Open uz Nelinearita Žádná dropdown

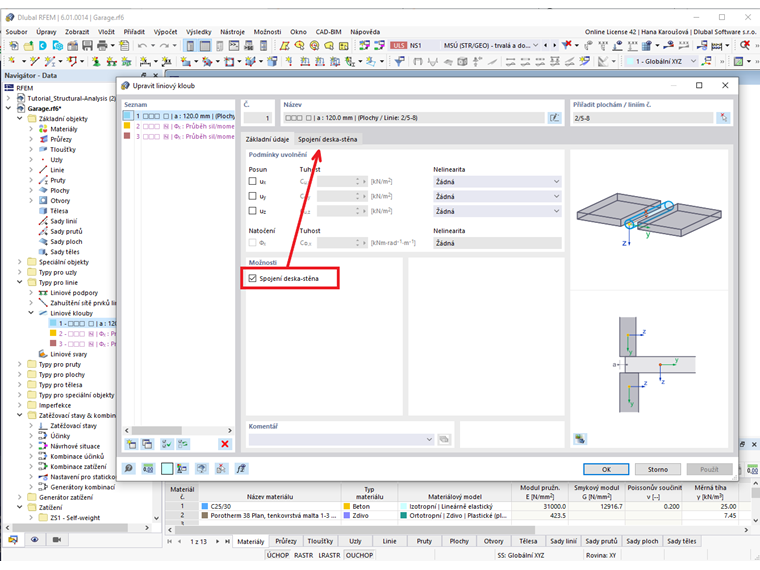tap(497, 211)
